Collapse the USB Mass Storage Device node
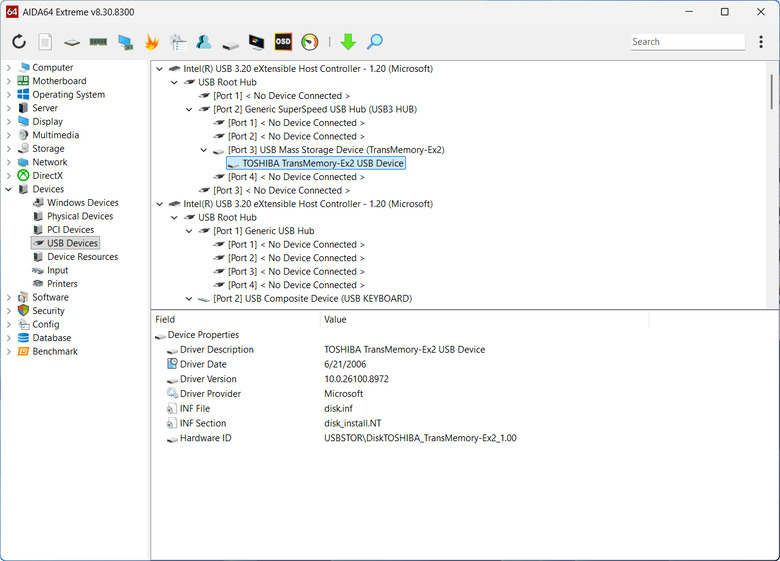This screenshot has width=780, height=561. point(204,150)
